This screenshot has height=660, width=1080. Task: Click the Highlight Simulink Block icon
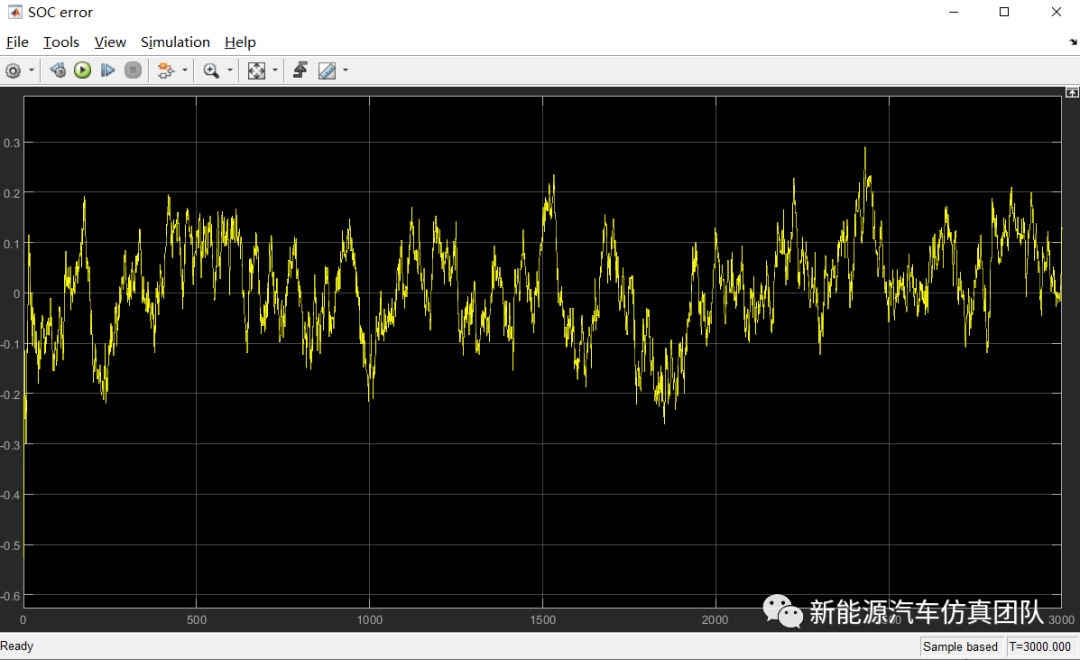[x=165, y=70]
